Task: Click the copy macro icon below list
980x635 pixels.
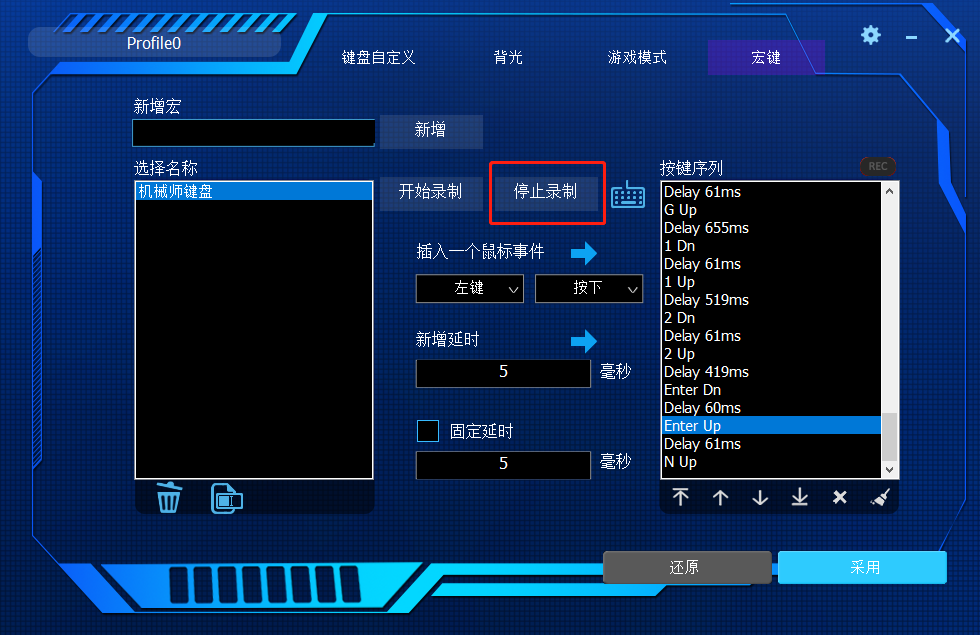Action: coord(226,498)
